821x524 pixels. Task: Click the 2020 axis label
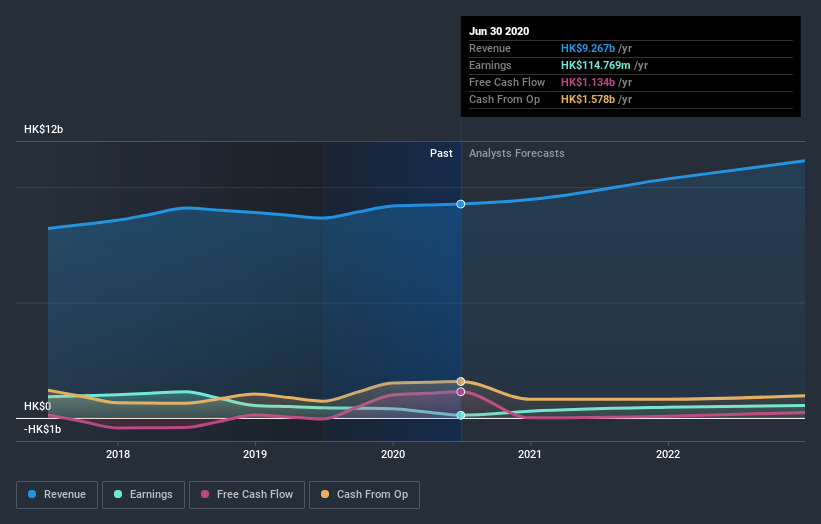coord(393,454)
